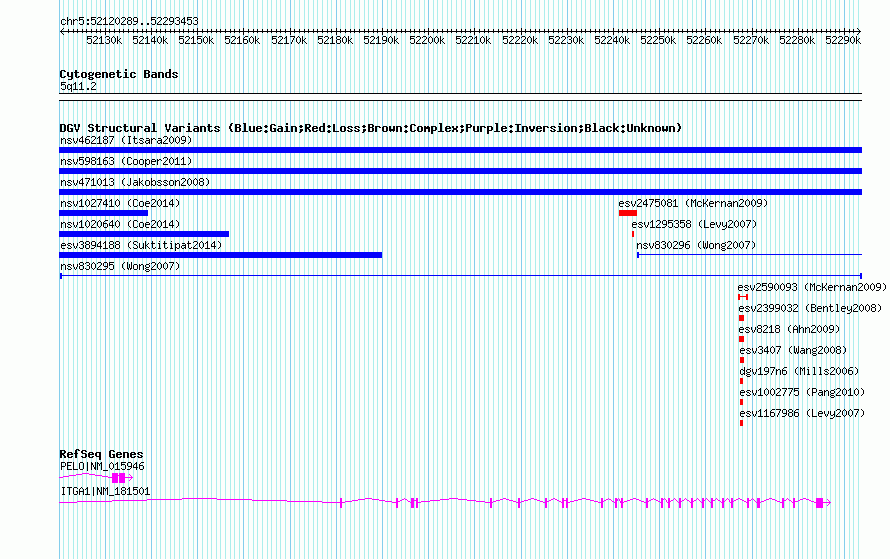Screen dimensions: 890x559
Task: Open variant nsv830295 (Wong2007) label
Action: click(120, 266)
